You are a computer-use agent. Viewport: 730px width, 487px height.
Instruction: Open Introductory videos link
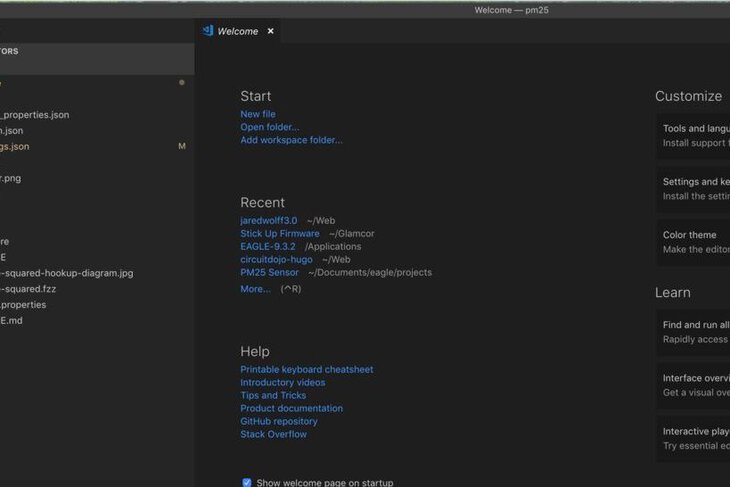[283, 383]
